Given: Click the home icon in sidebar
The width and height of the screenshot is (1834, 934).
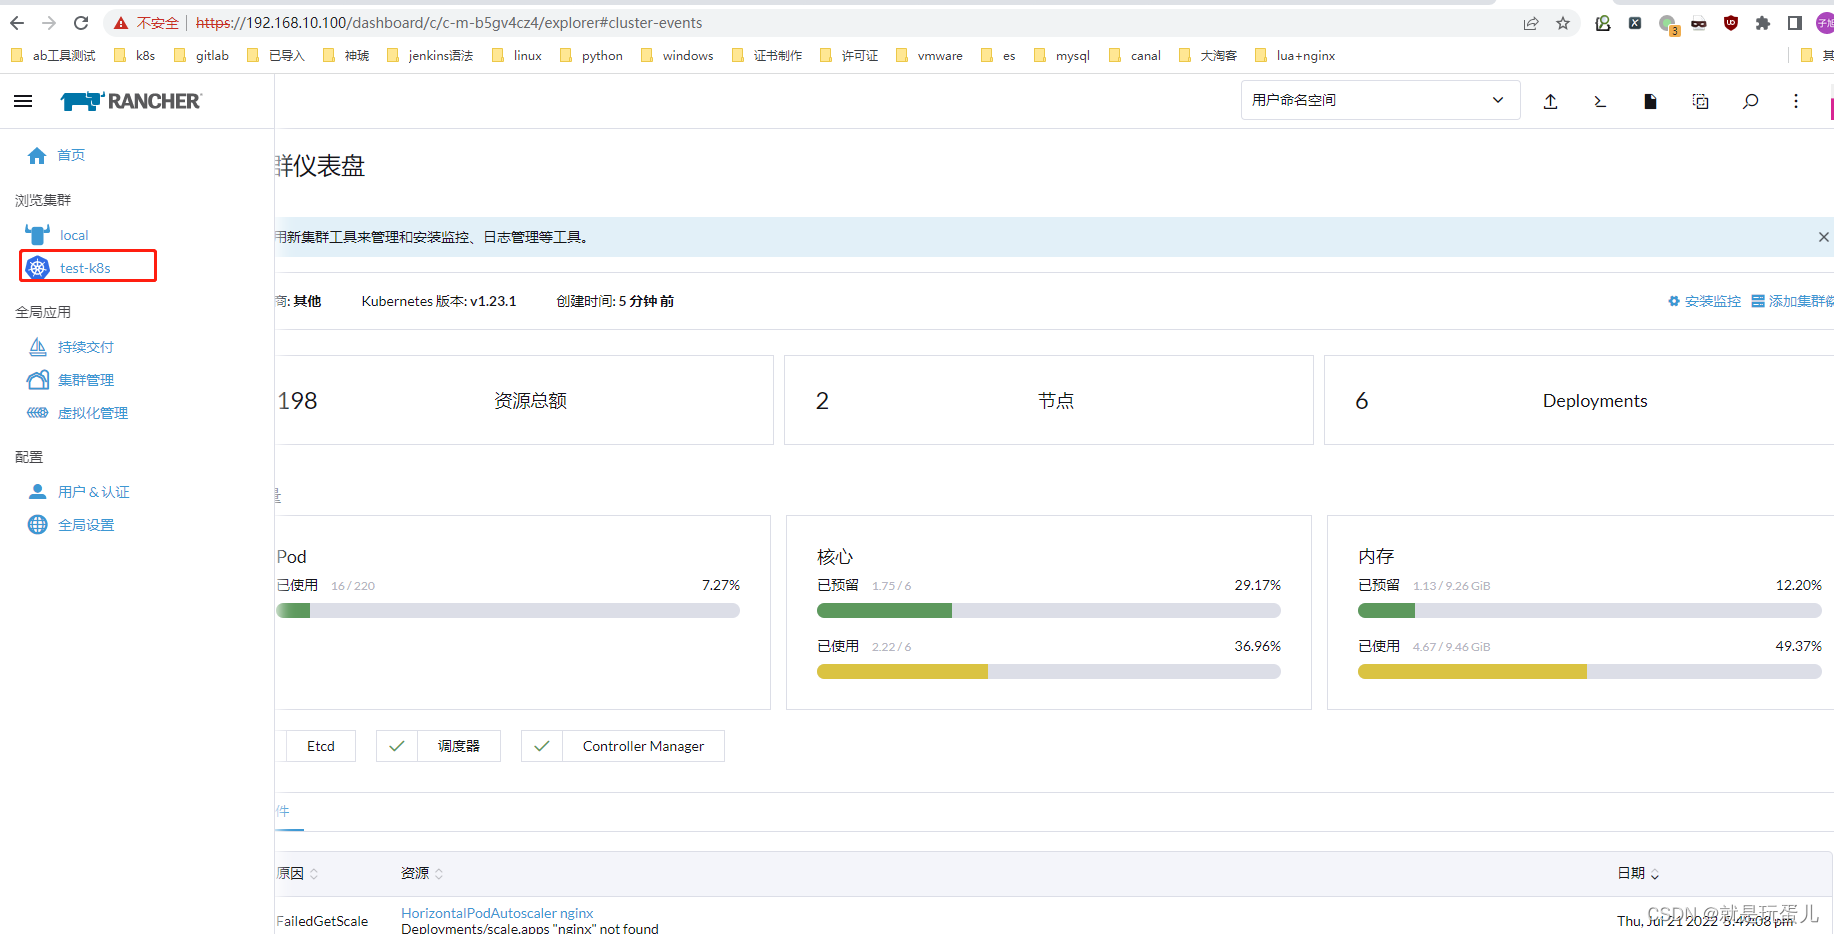Looking at the screenshot, I should coord(37,155).
